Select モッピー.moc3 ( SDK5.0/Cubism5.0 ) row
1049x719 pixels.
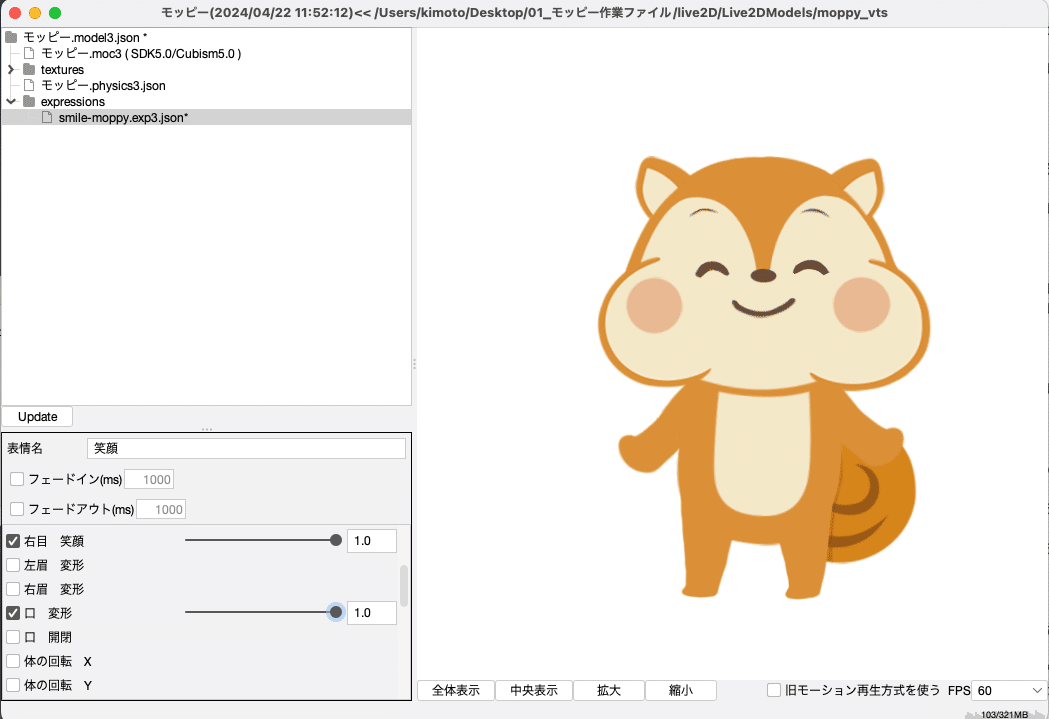pos(206,54)
